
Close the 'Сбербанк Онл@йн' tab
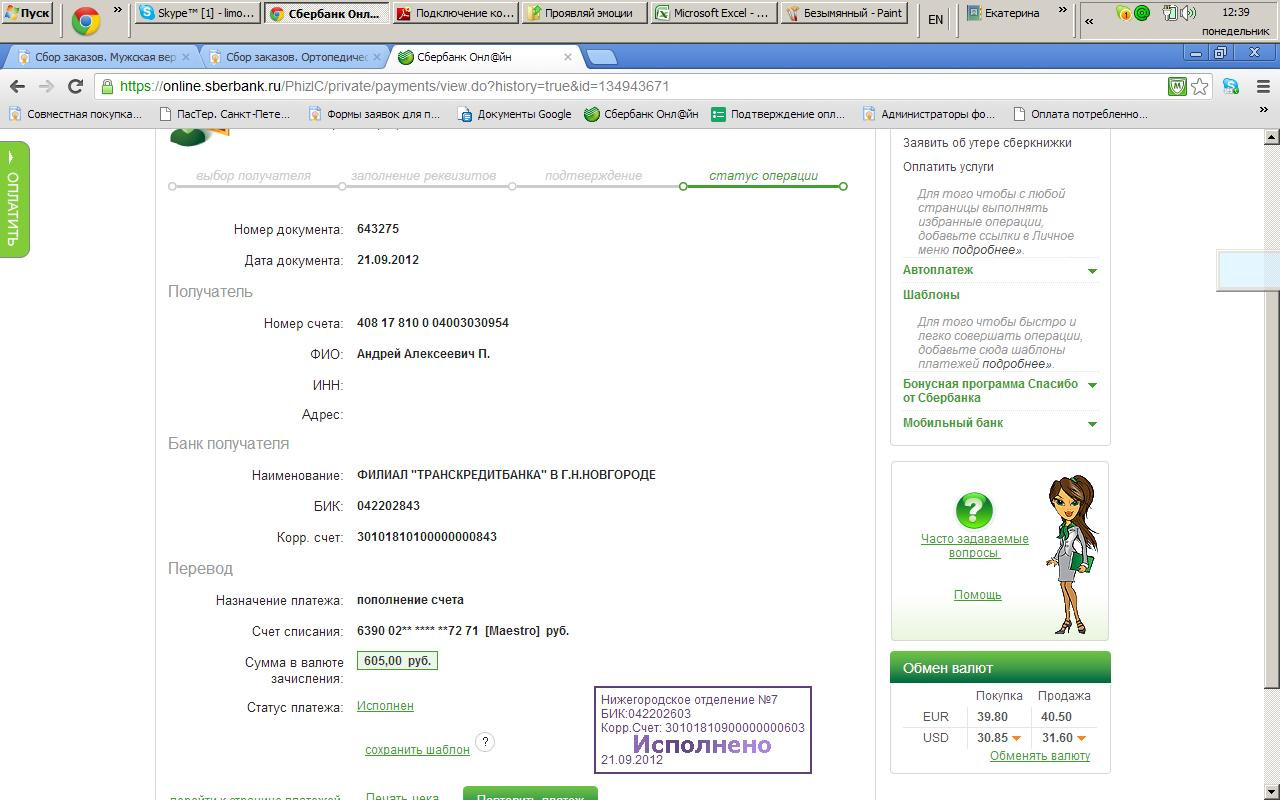566,57
